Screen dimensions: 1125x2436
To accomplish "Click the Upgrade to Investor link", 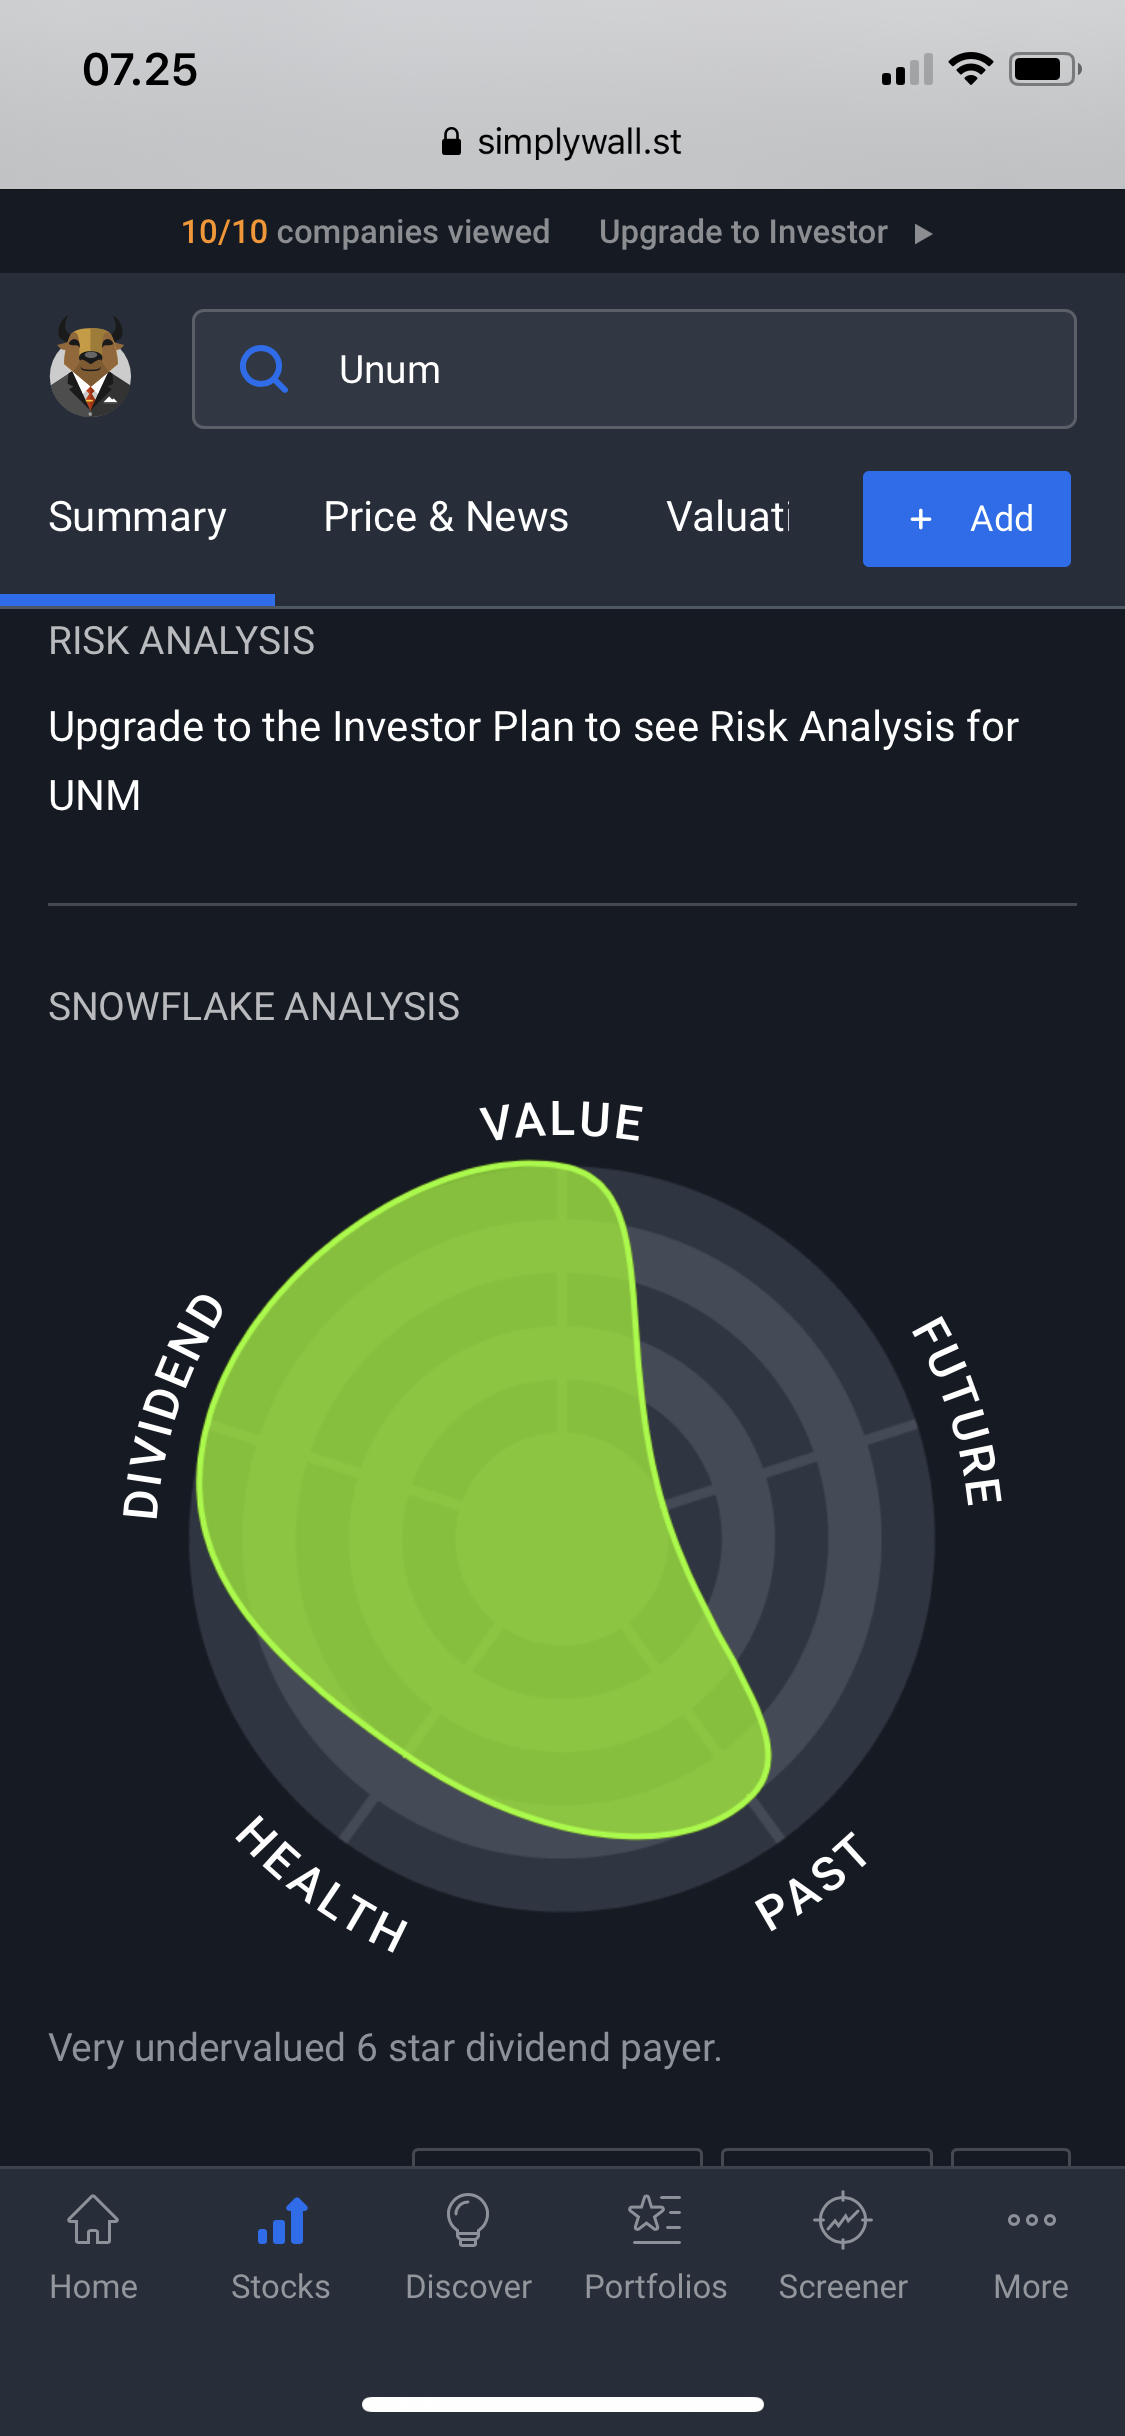I will point(743,232).
